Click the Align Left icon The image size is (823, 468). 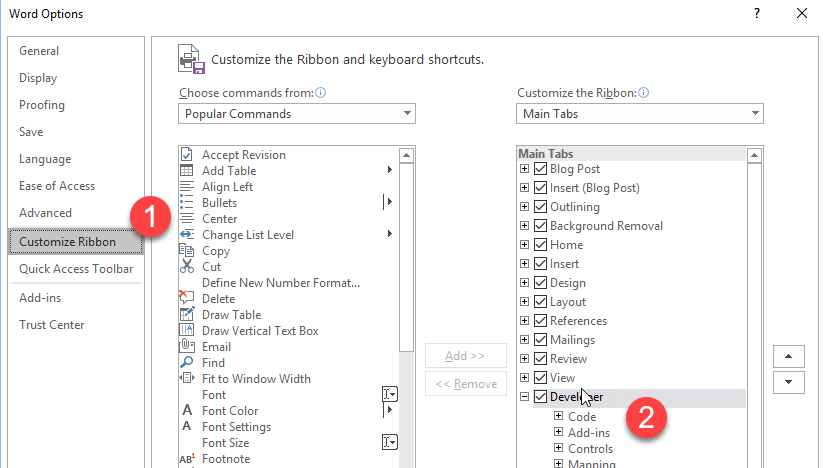coord(186,186)
